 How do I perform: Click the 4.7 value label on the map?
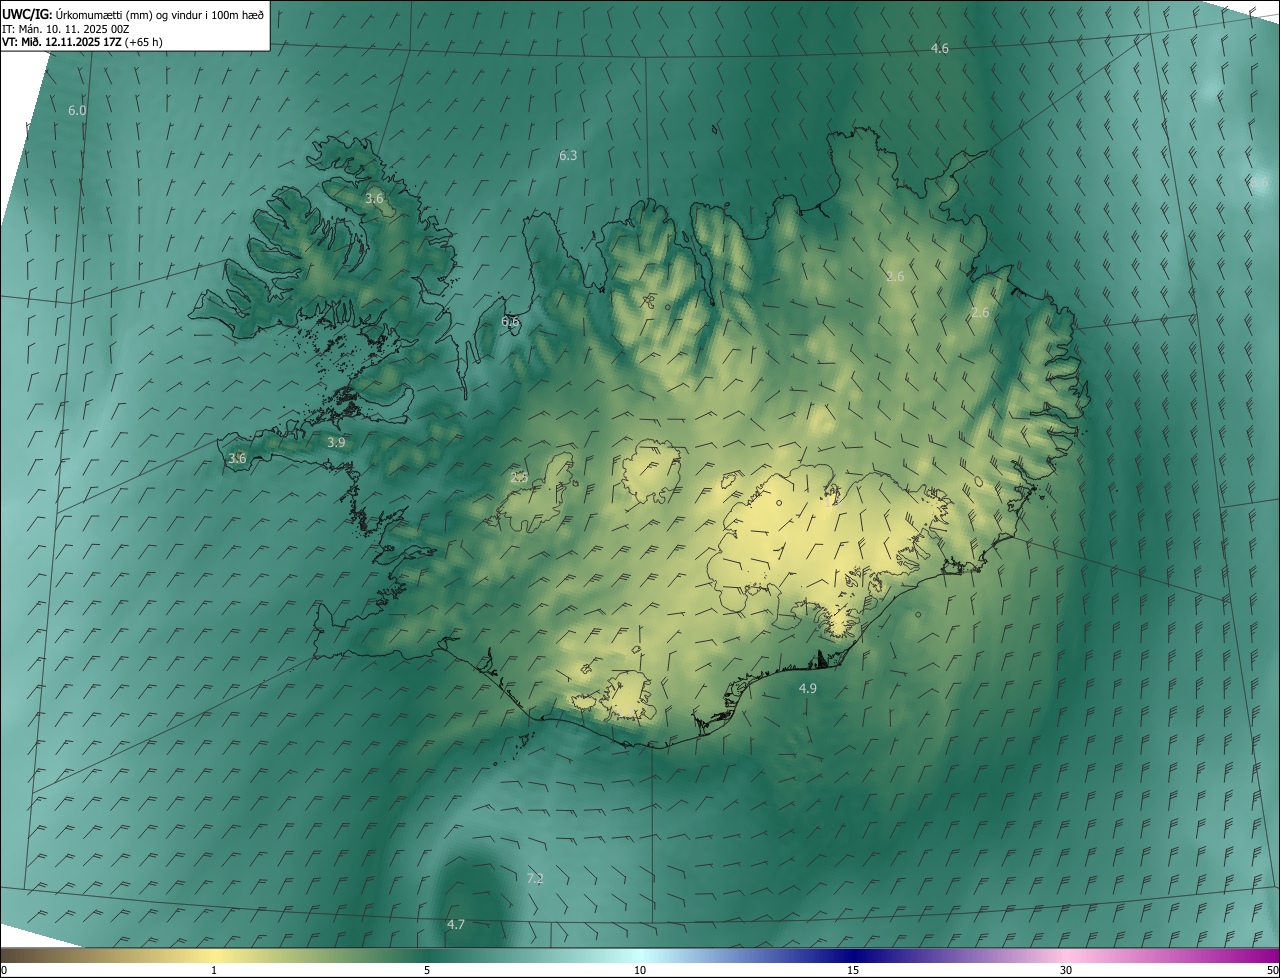click(x=456, y=925)
